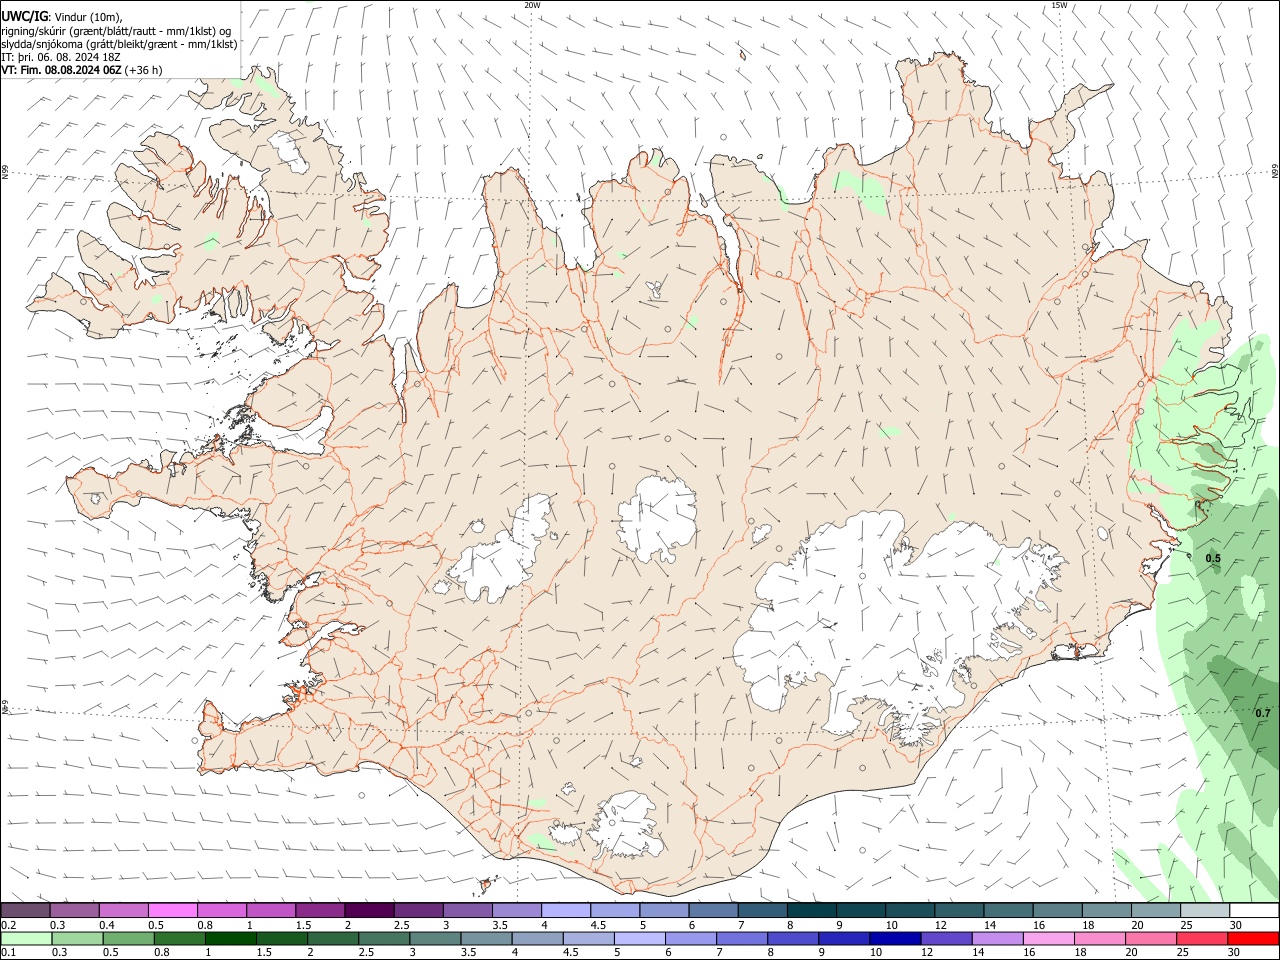This screenshot has height=960, width=1280.
Task: Pick the rain-scale swatch starting at 4
Action: pos(537,939)
